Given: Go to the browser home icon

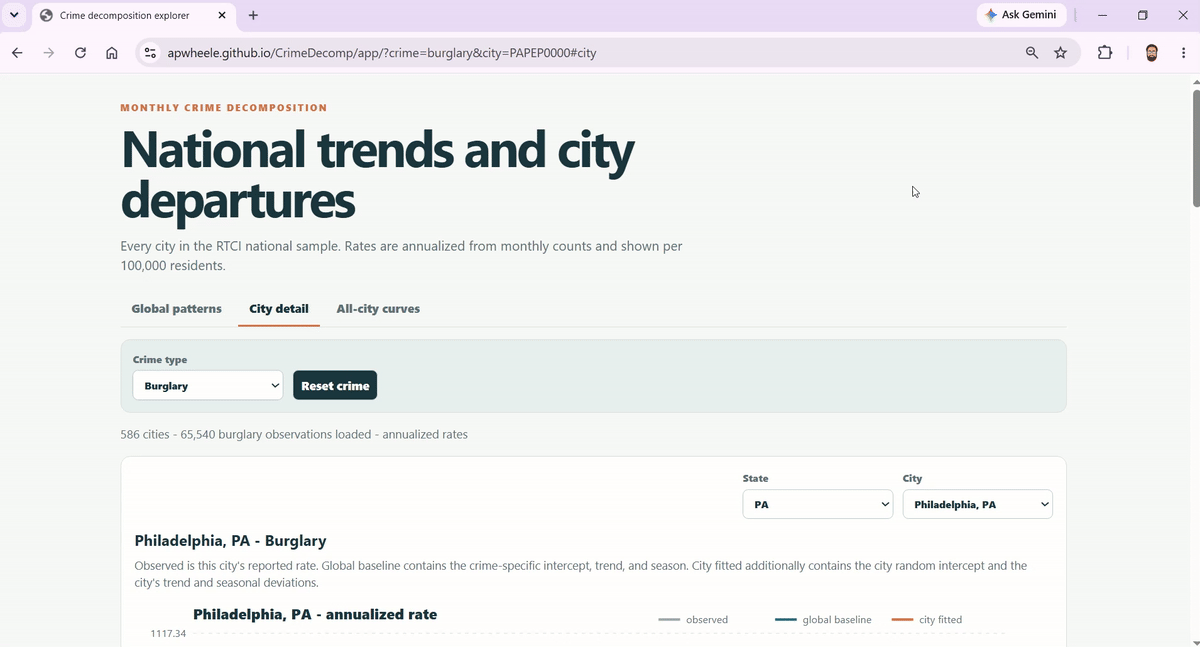Looking at the screenshot, I should pyautogui.click(x=112, y=53).
